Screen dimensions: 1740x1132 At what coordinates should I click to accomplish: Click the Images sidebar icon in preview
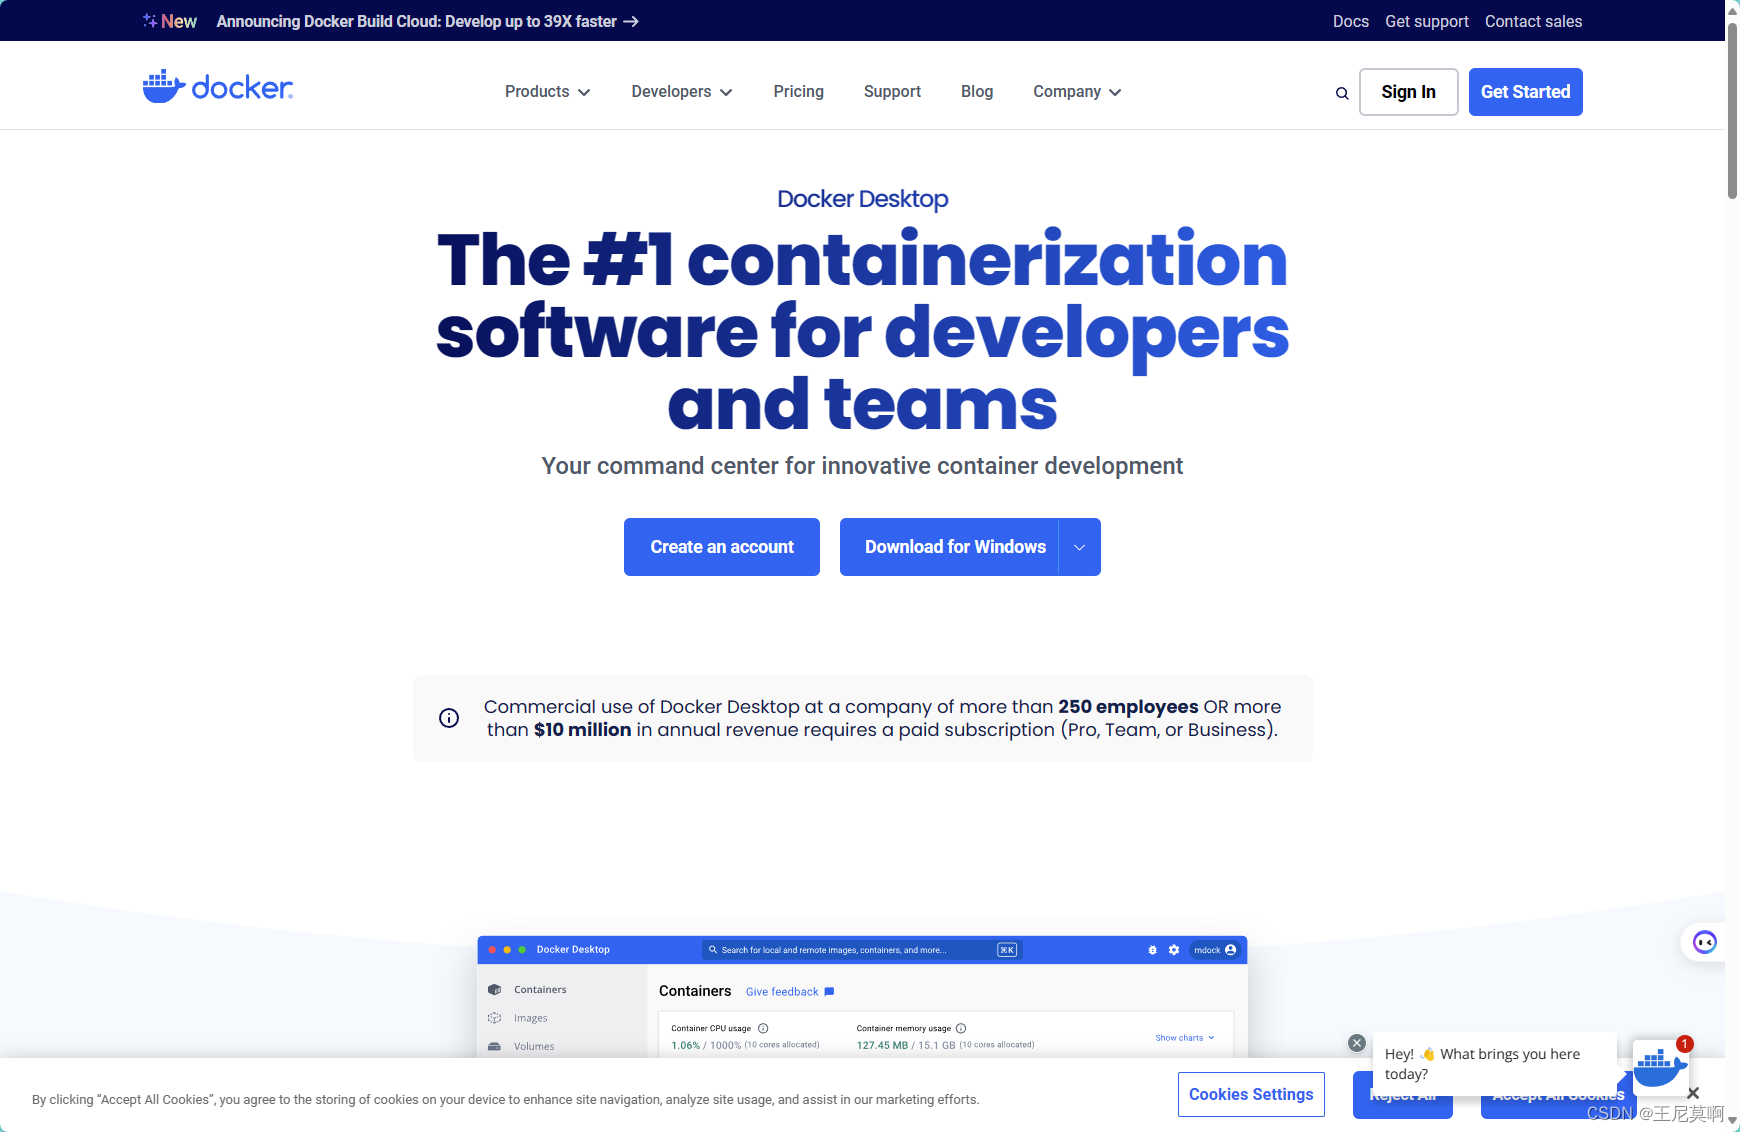[494, 1018]
